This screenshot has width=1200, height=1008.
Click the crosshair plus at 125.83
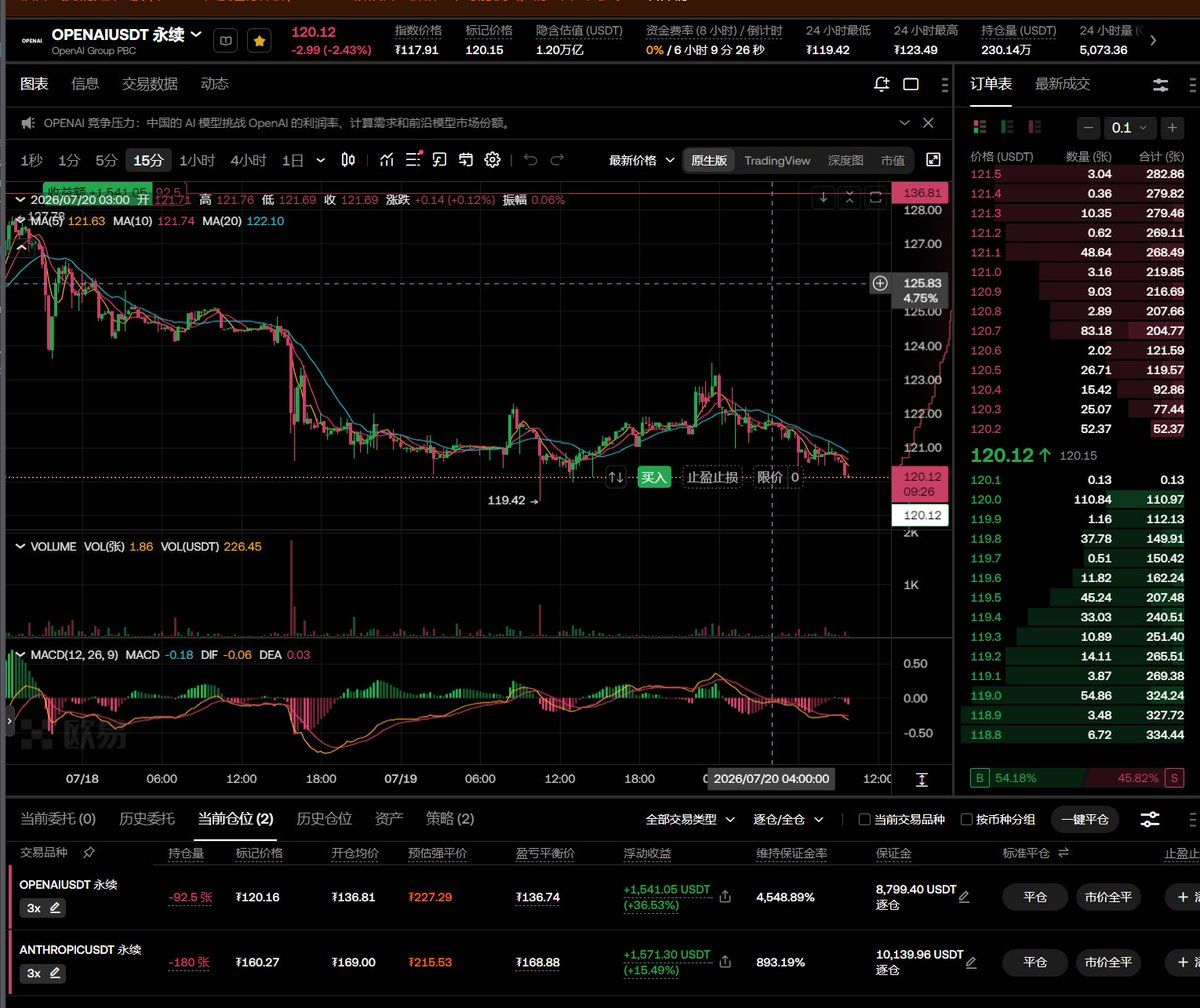point(880,283)
